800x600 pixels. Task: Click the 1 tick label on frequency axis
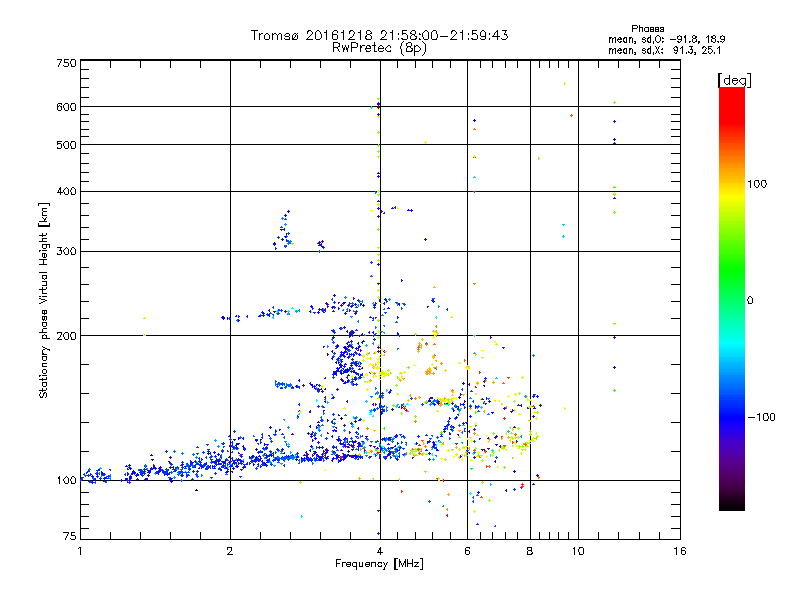pos(80,551)
